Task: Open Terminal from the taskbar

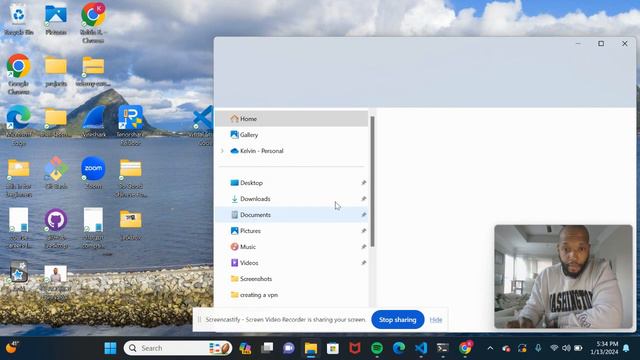Action: [442, 348]
